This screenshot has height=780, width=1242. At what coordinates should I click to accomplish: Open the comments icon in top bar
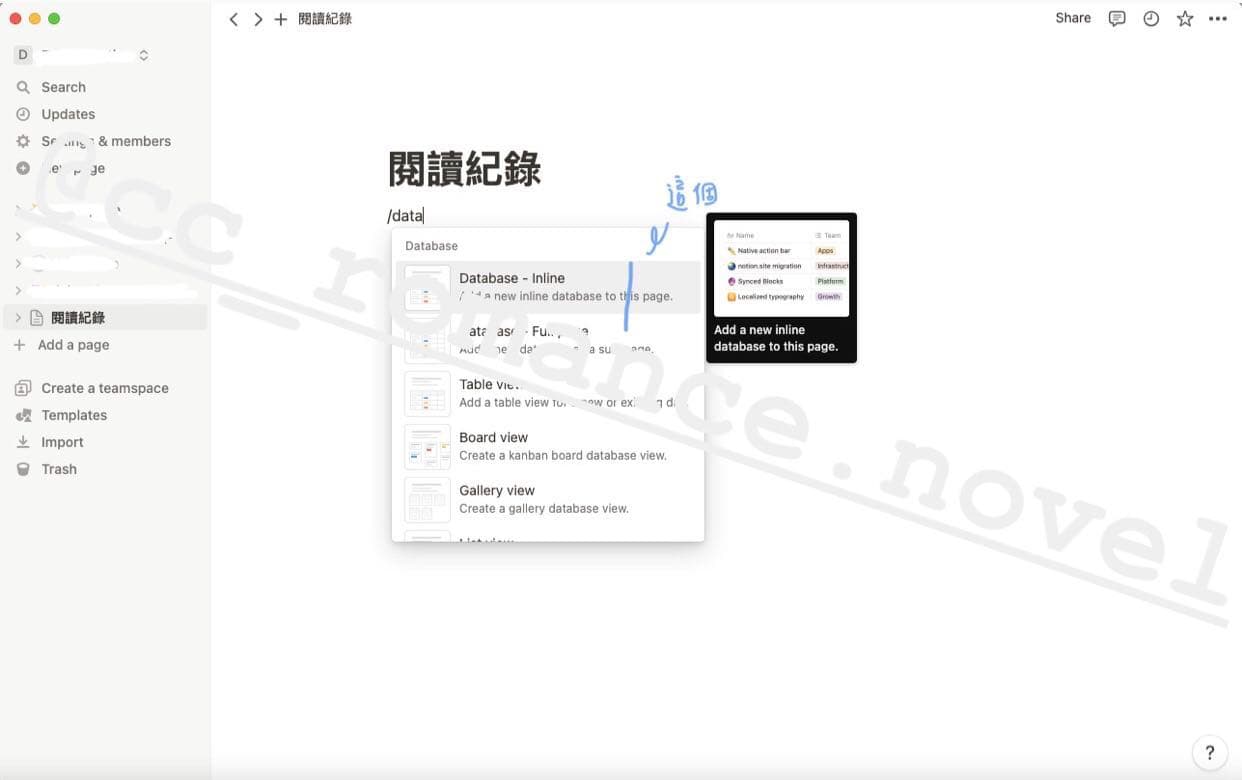[1117, 18]
